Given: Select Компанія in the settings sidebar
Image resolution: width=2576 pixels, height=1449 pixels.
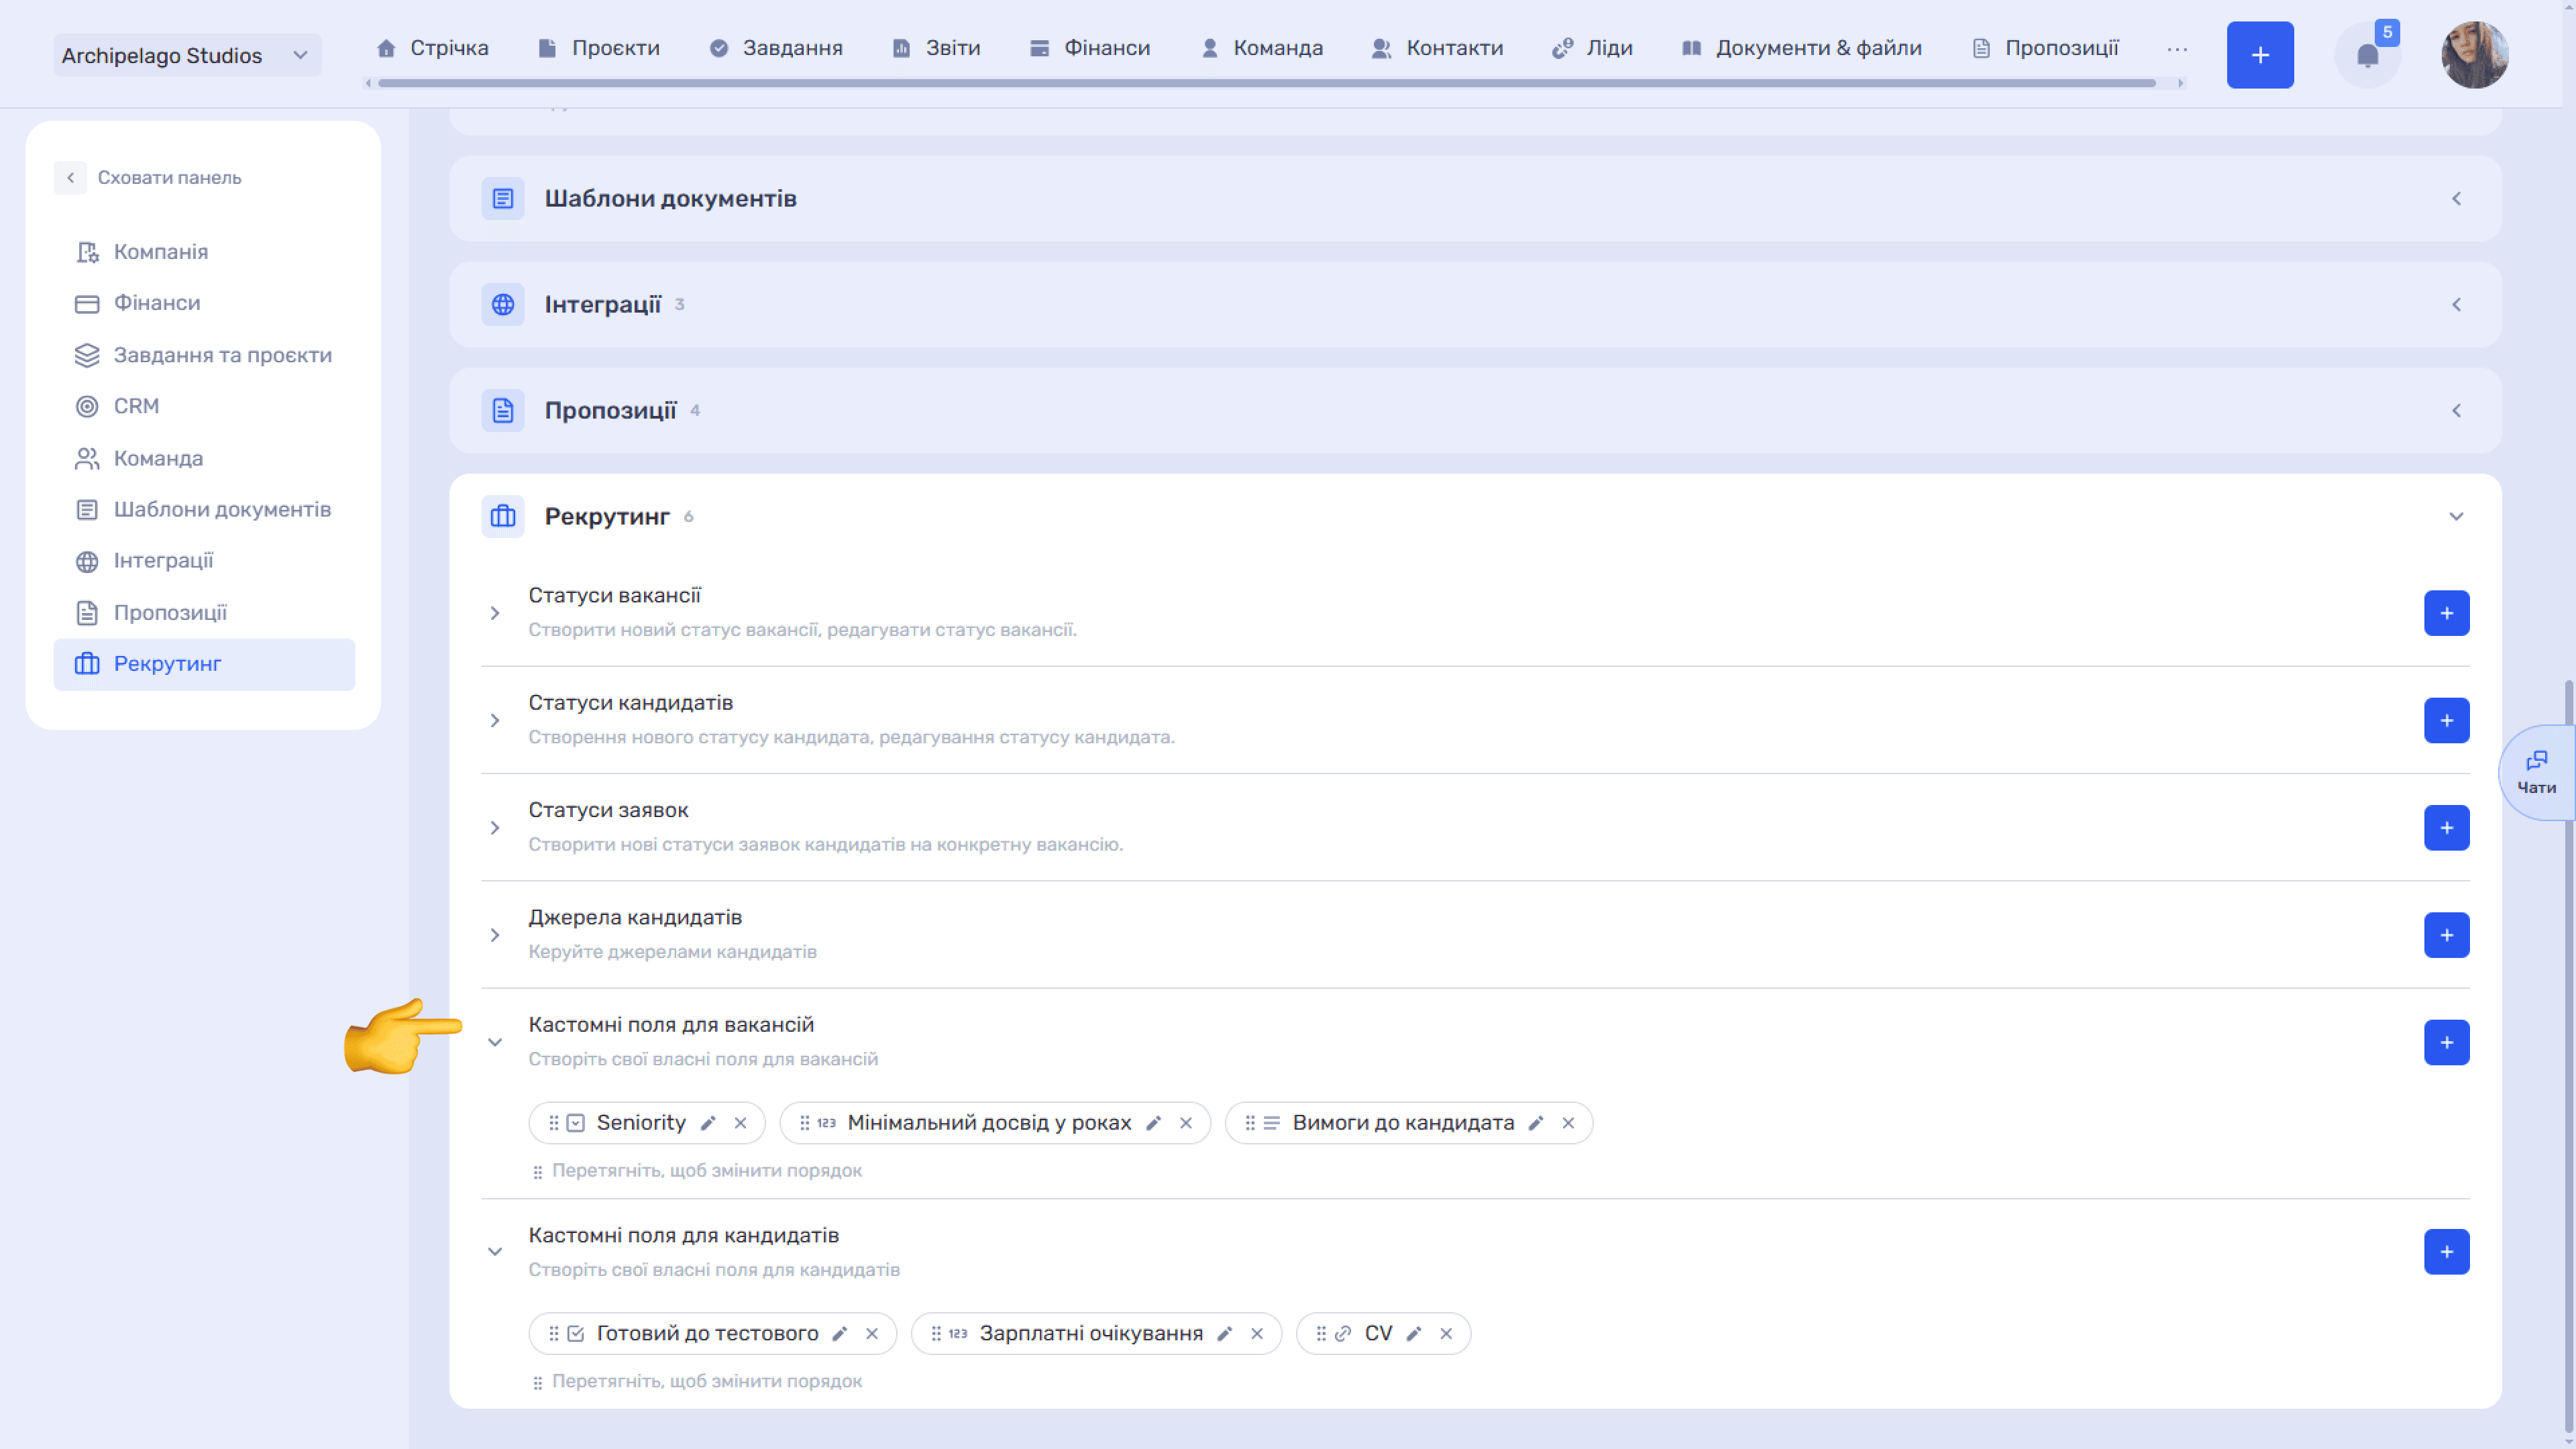Looking at the screenshot, I should pos(204,252).
